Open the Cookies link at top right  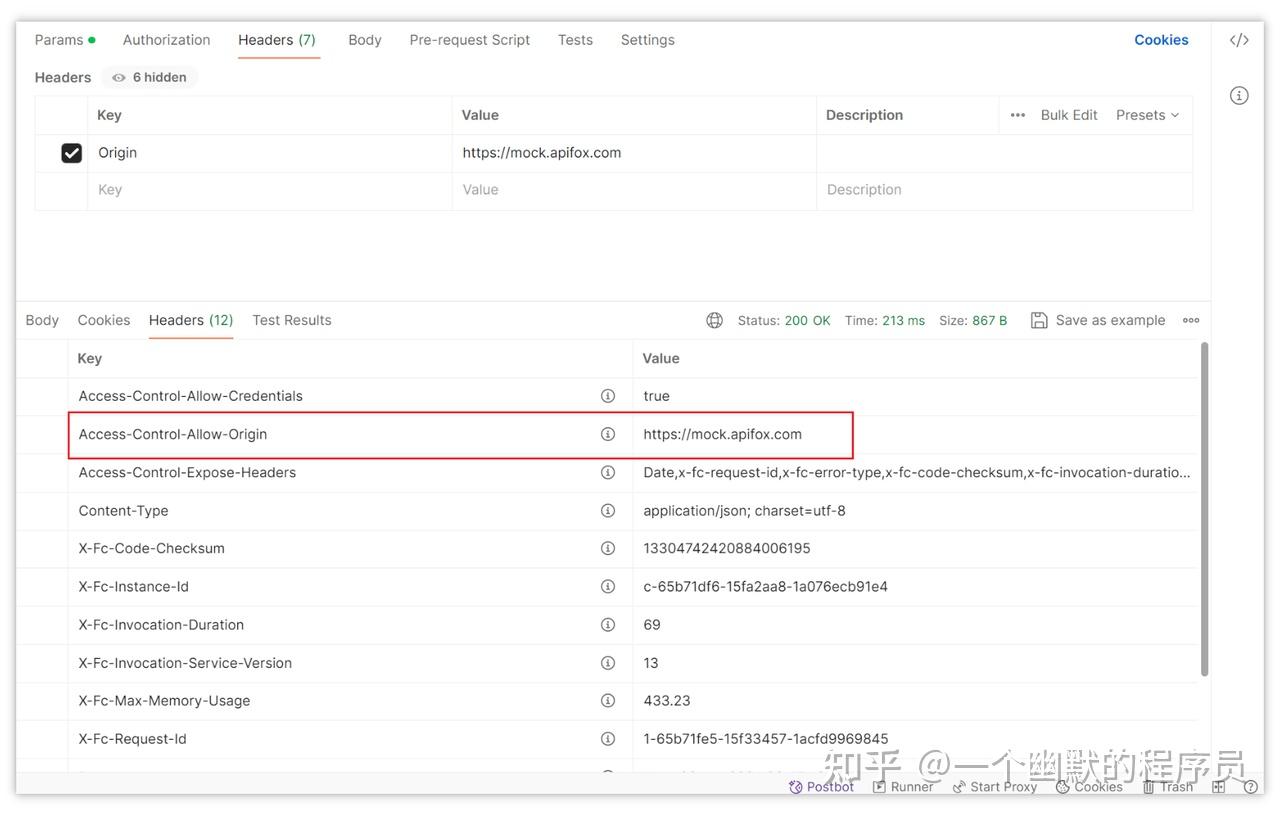click(1161, 40)
